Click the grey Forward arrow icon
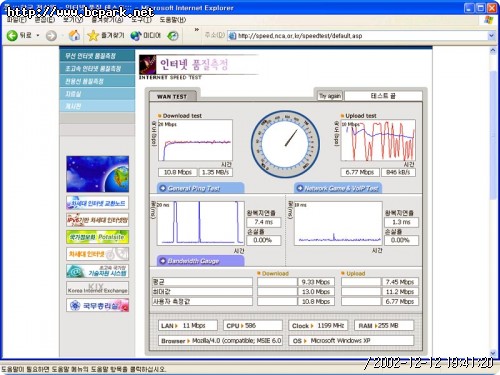 (x=51, y=36)
